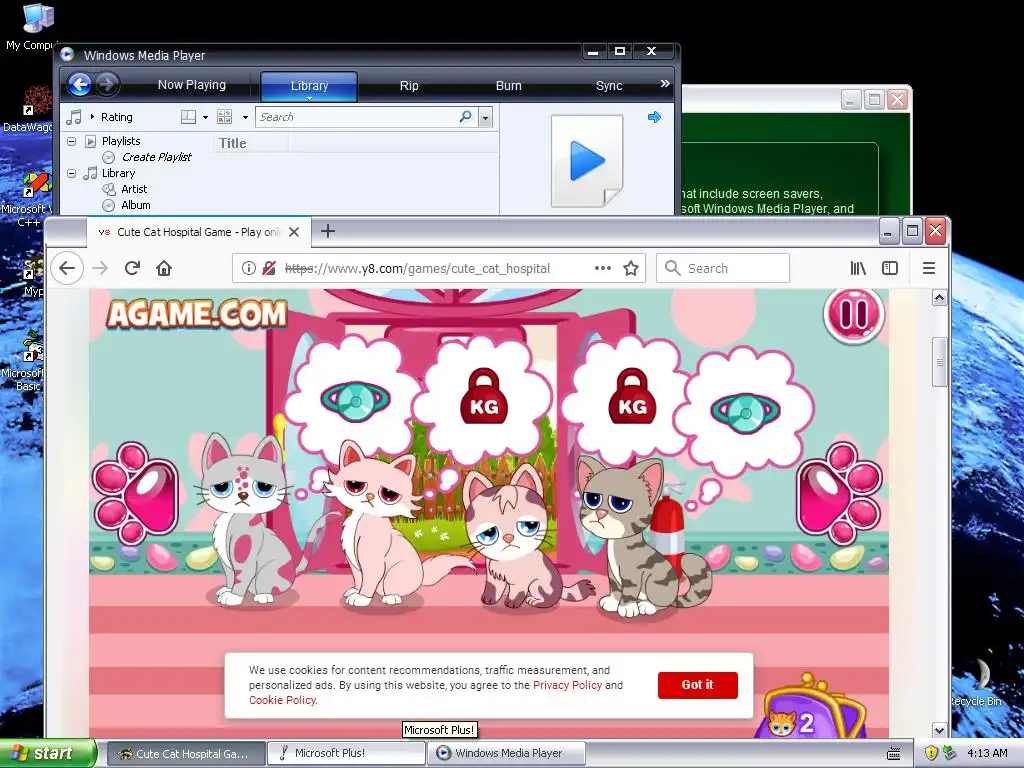
Task: Click the blocked plugin icon in address bar
Action: click(x=268, y=268)
